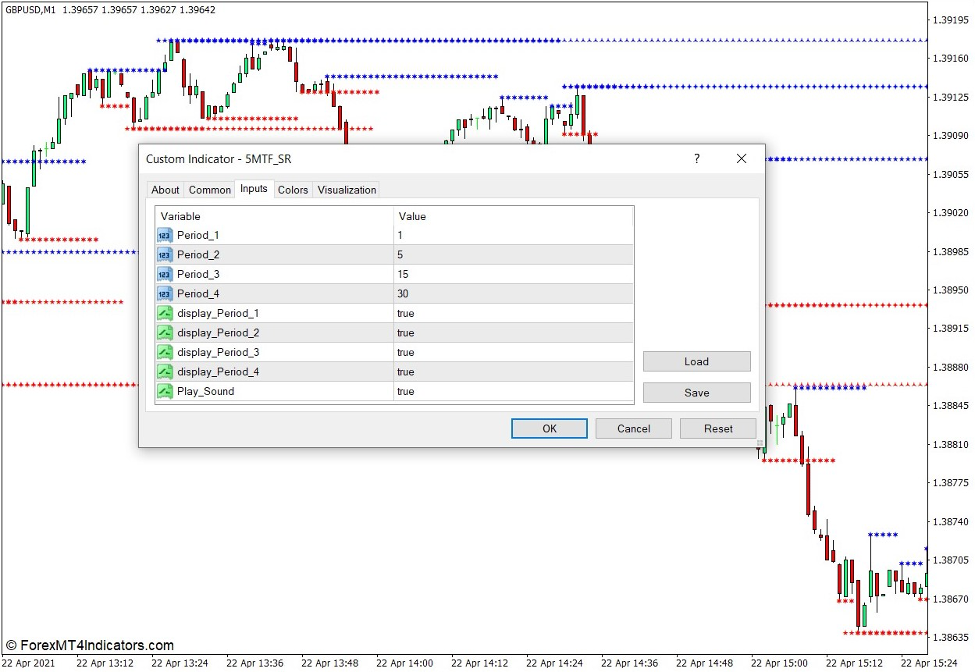Click the icon beside Play_Sound
Viewport: 977px width, 672px height.
pos(164,391)
